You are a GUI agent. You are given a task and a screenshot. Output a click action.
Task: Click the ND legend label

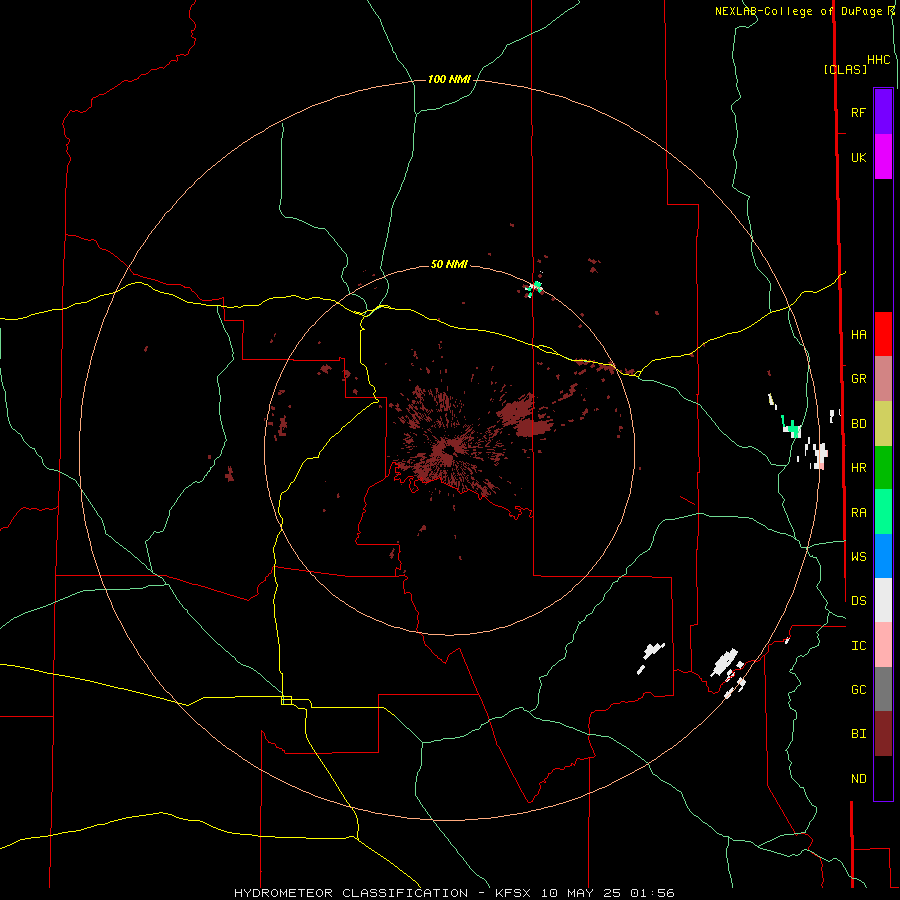coord(858,779)
